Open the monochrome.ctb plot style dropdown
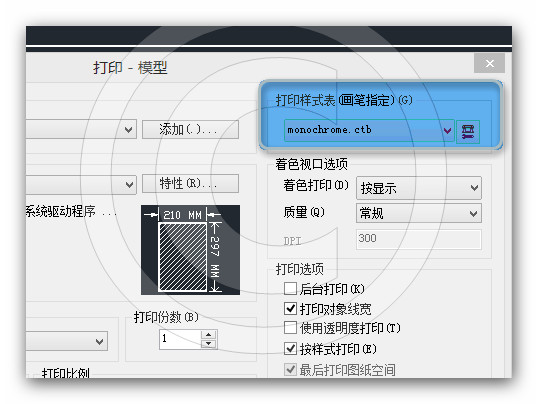The image size is (538, 404). 369,130
